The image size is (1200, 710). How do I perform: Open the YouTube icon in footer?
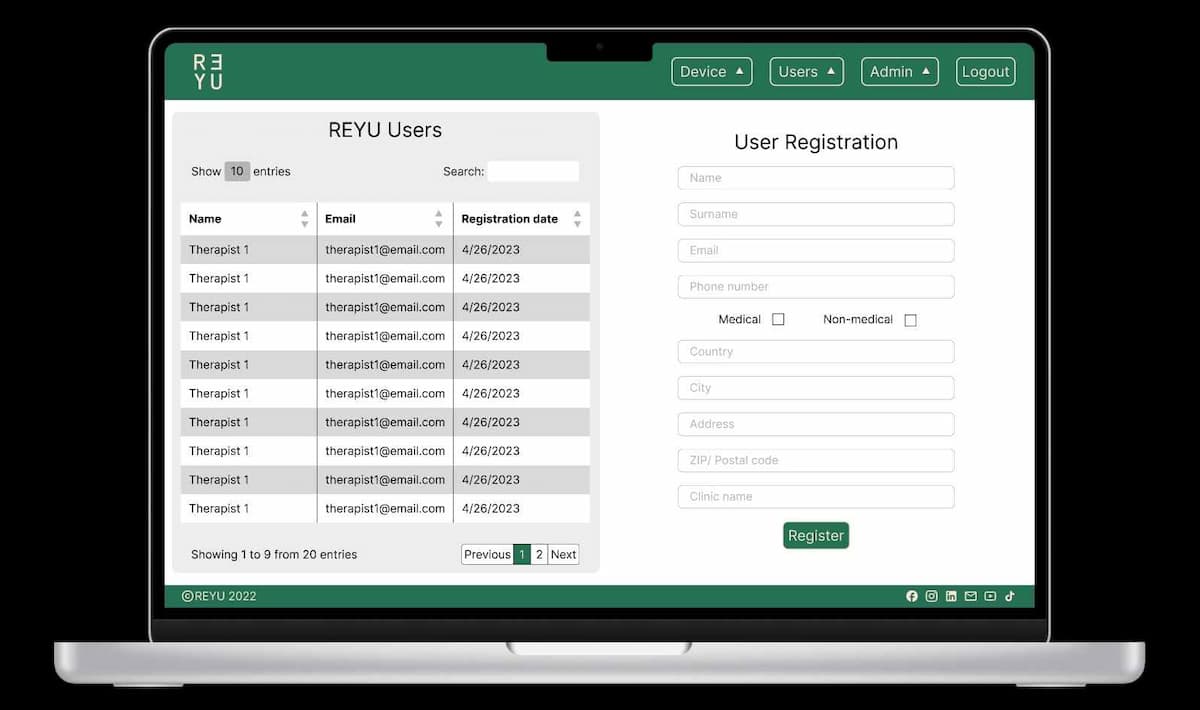(x=990, y=596)
